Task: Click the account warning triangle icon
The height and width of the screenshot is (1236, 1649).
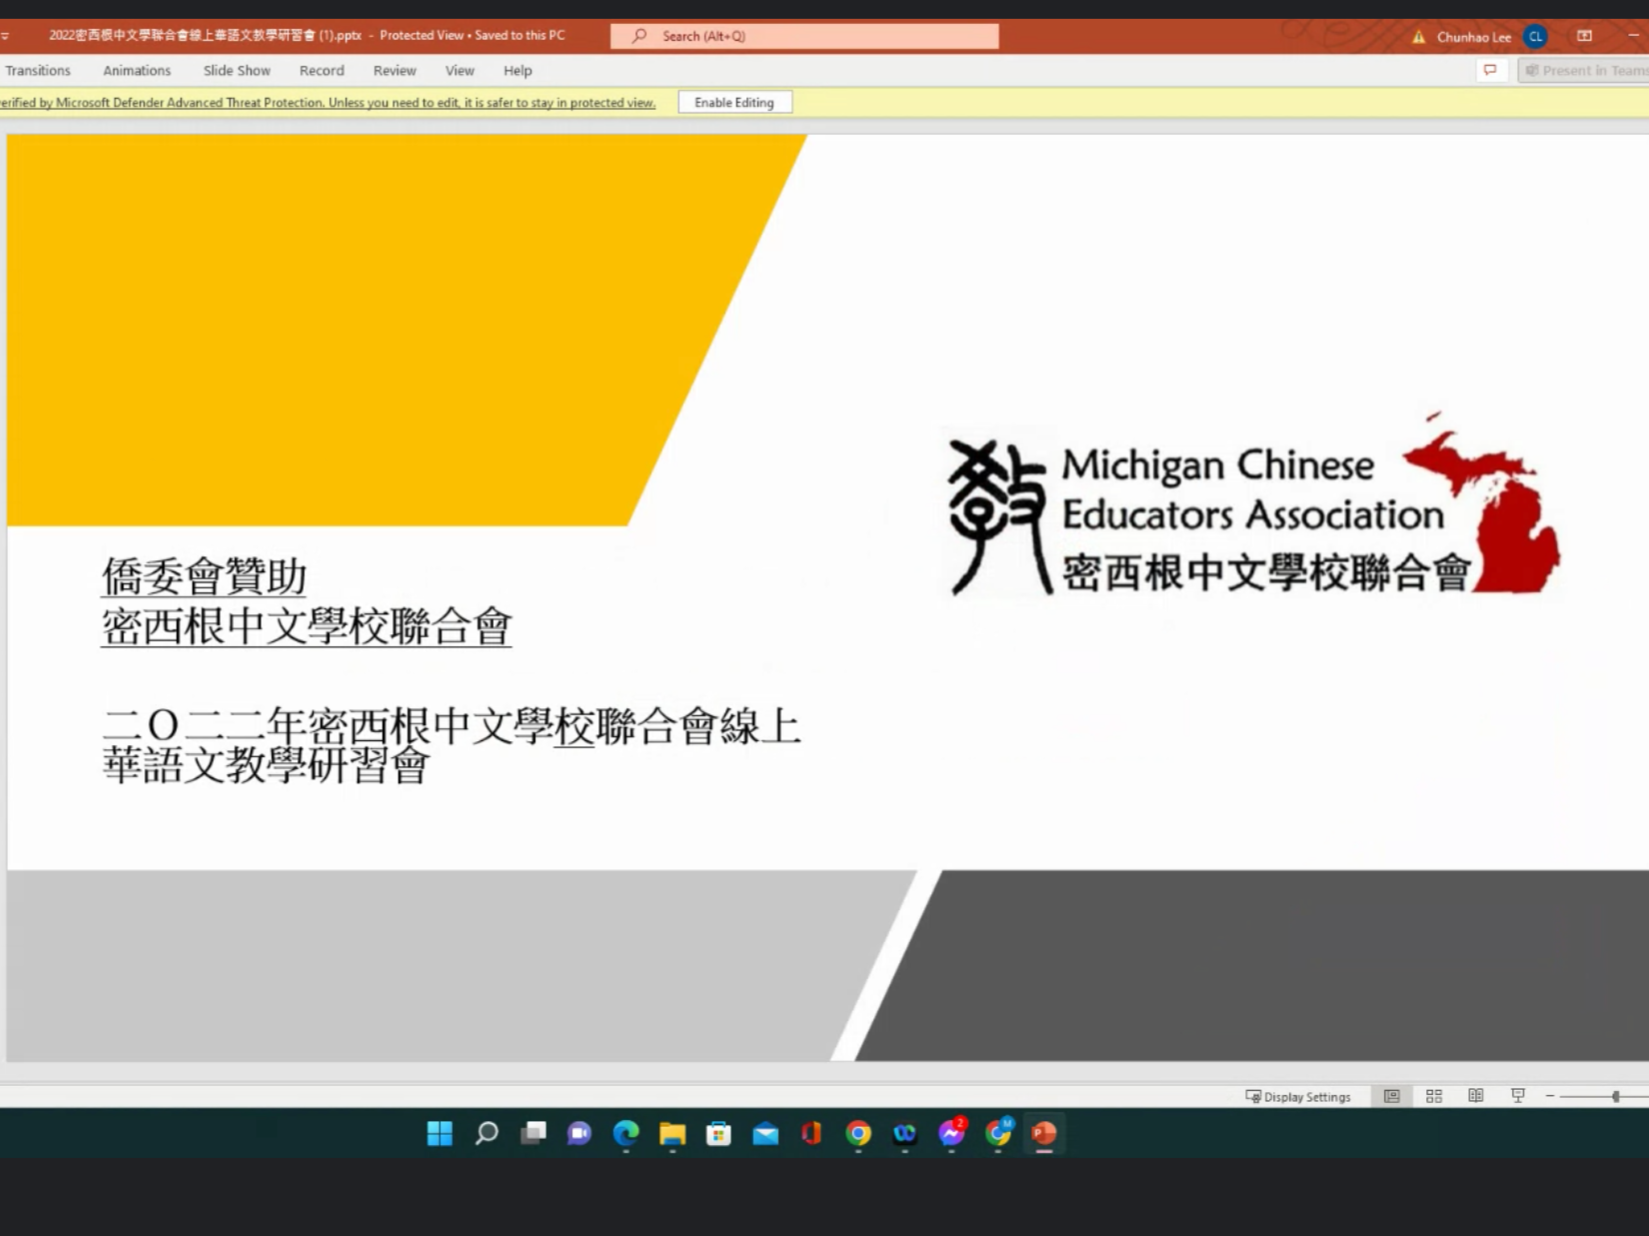Action: [x=1418, y=37]
